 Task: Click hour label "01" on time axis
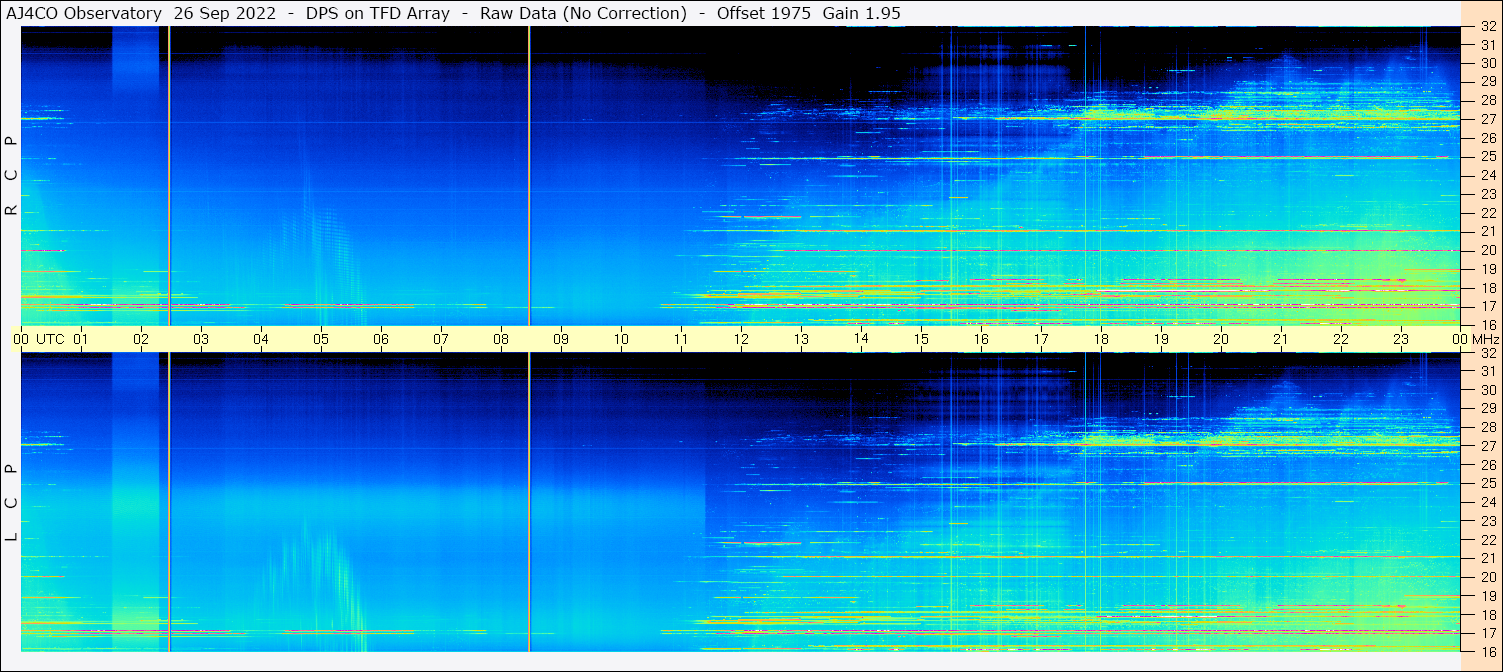point(81,339)
